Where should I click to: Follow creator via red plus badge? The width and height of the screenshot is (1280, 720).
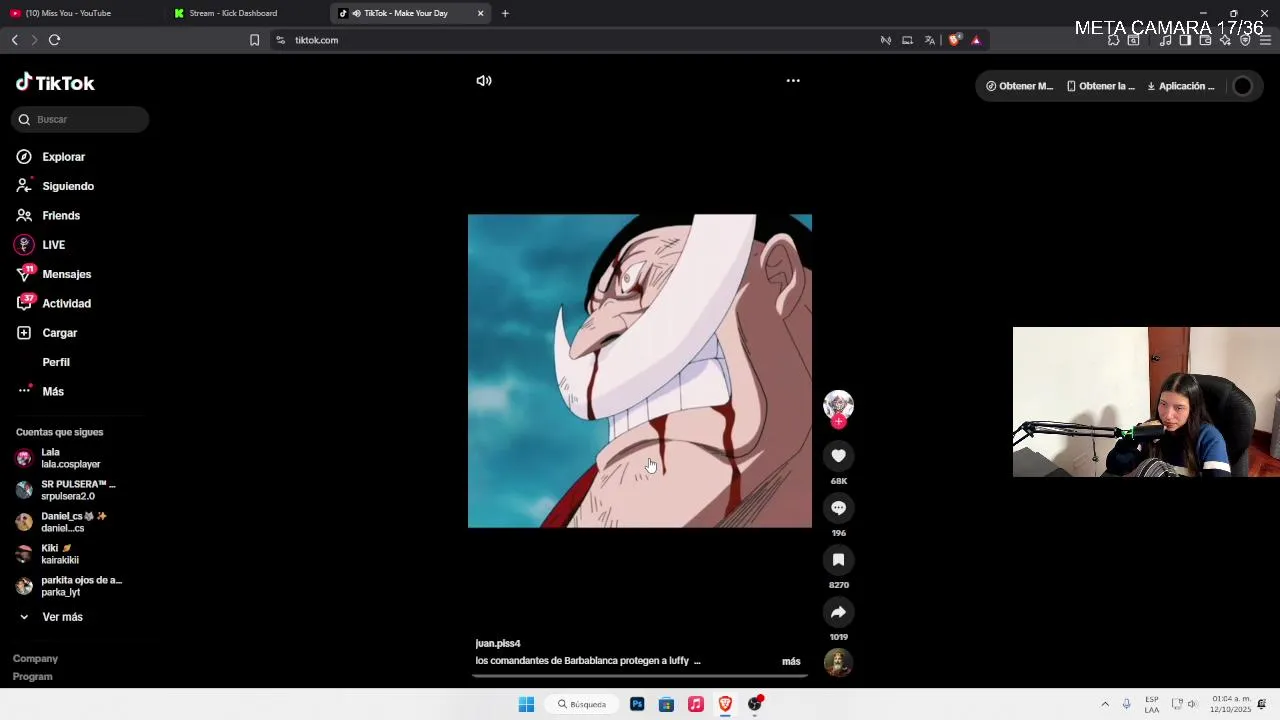838,422
